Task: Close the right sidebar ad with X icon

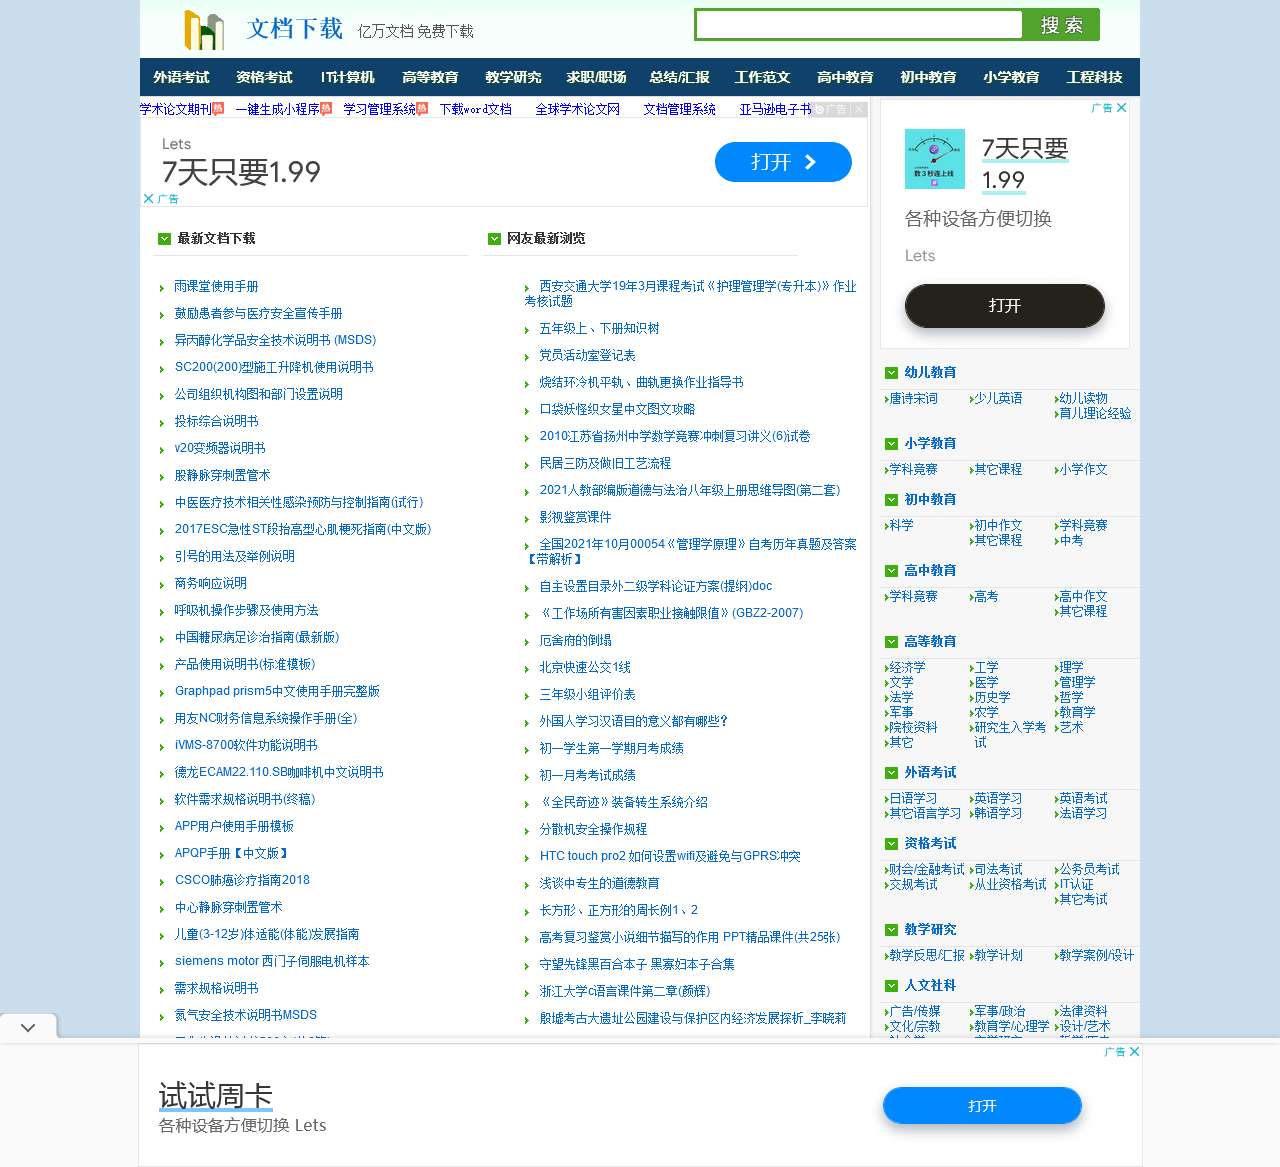Action: coord(1122,108)
